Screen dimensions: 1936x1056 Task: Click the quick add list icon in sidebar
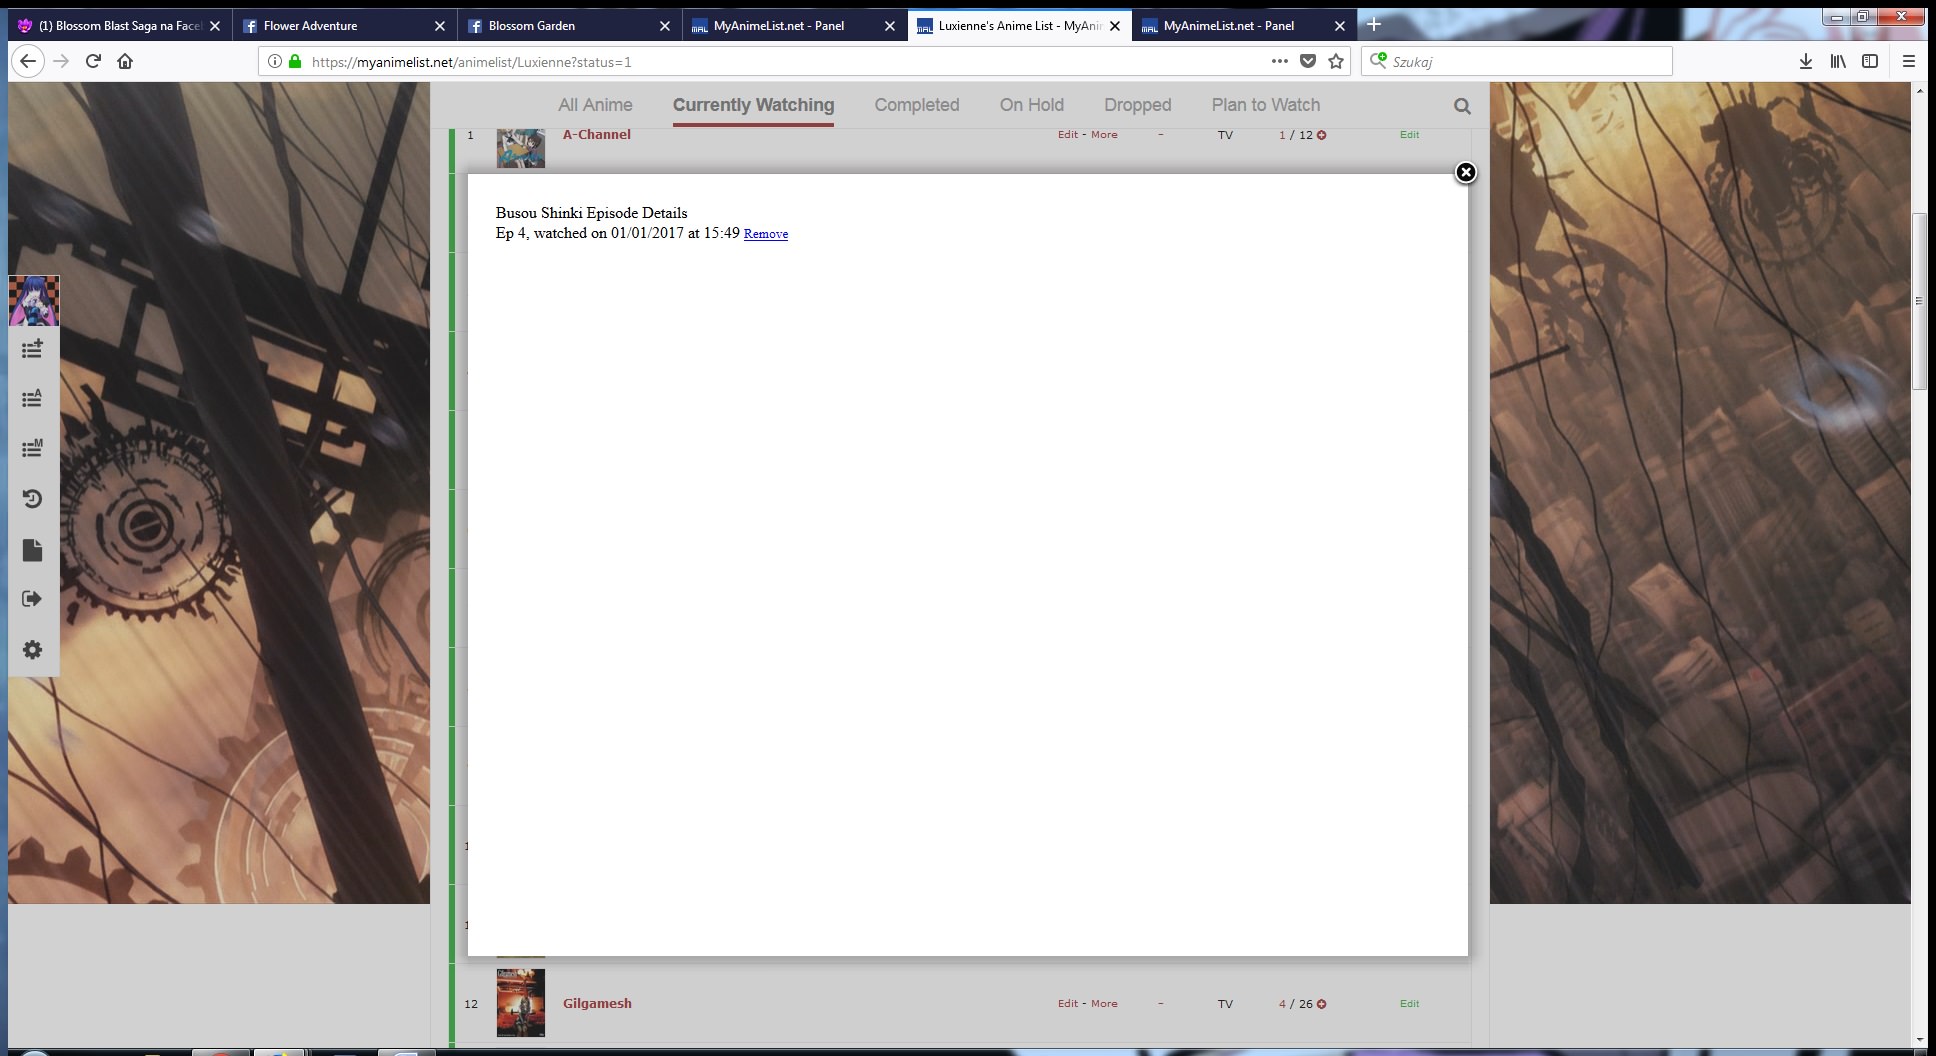coord(32,348)
